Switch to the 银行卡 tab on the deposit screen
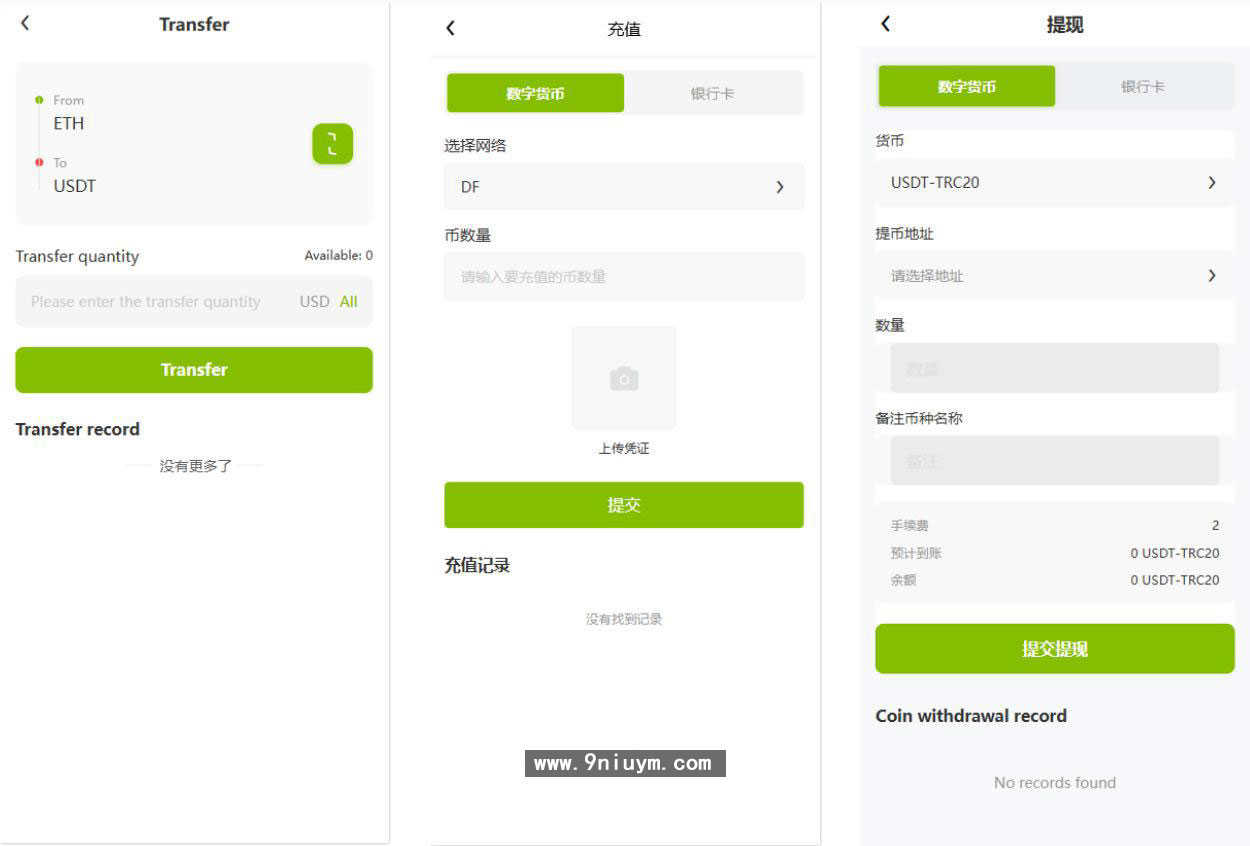 (x=714, y=92)
